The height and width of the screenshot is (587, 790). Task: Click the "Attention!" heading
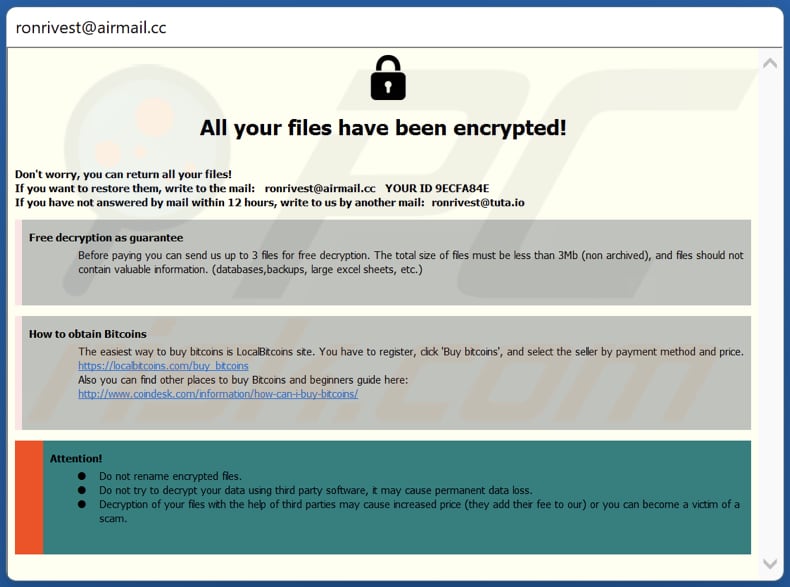tap(76, 458)
